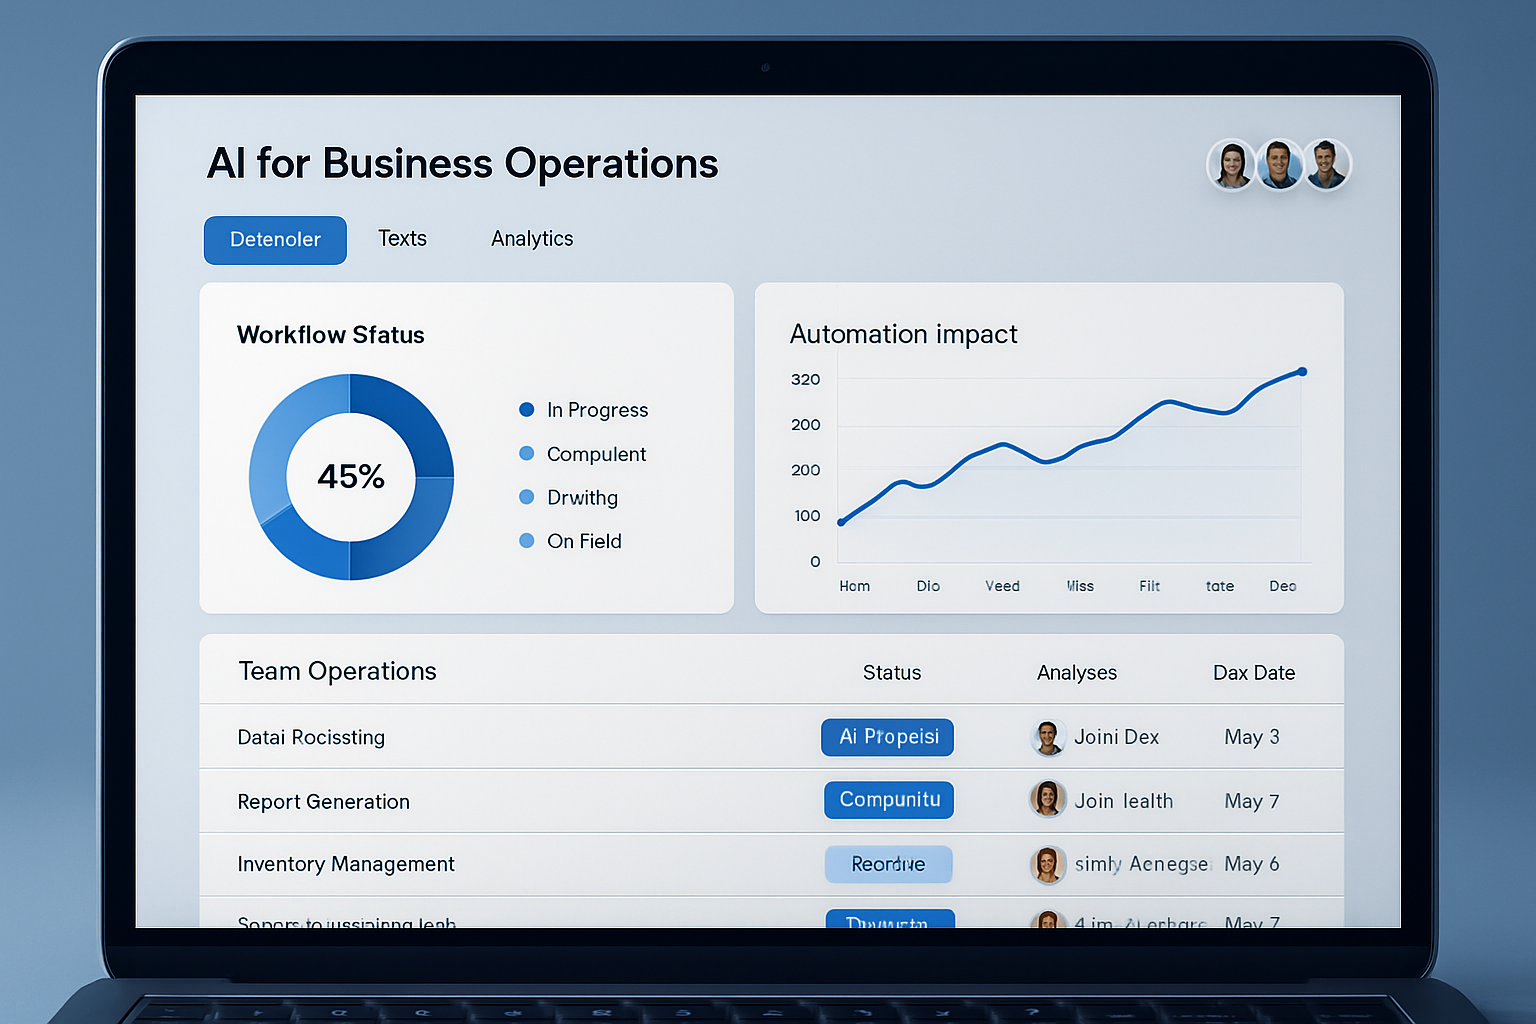Open the Inventory Management row
1536x1024 pixels.
pos(346,864)
